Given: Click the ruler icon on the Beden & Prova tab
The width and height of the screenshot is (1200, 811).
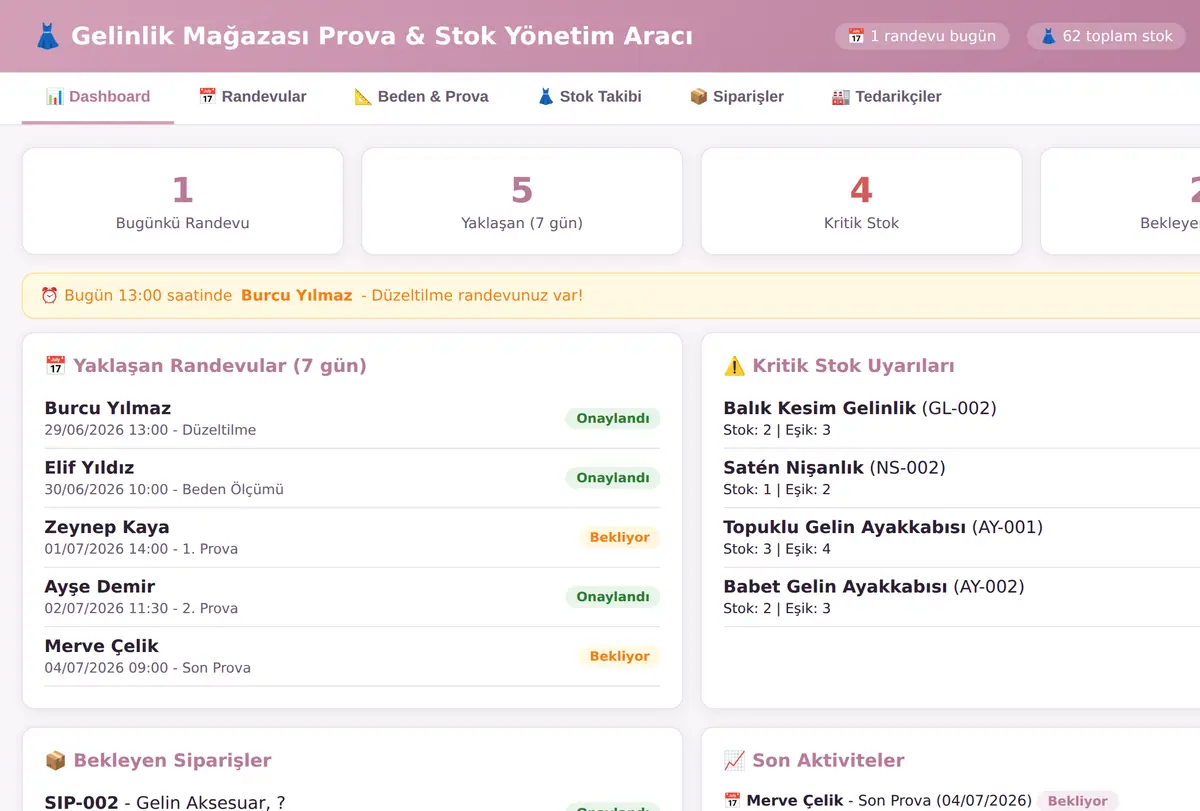Looking at the screenshot, I should point(363,97).
